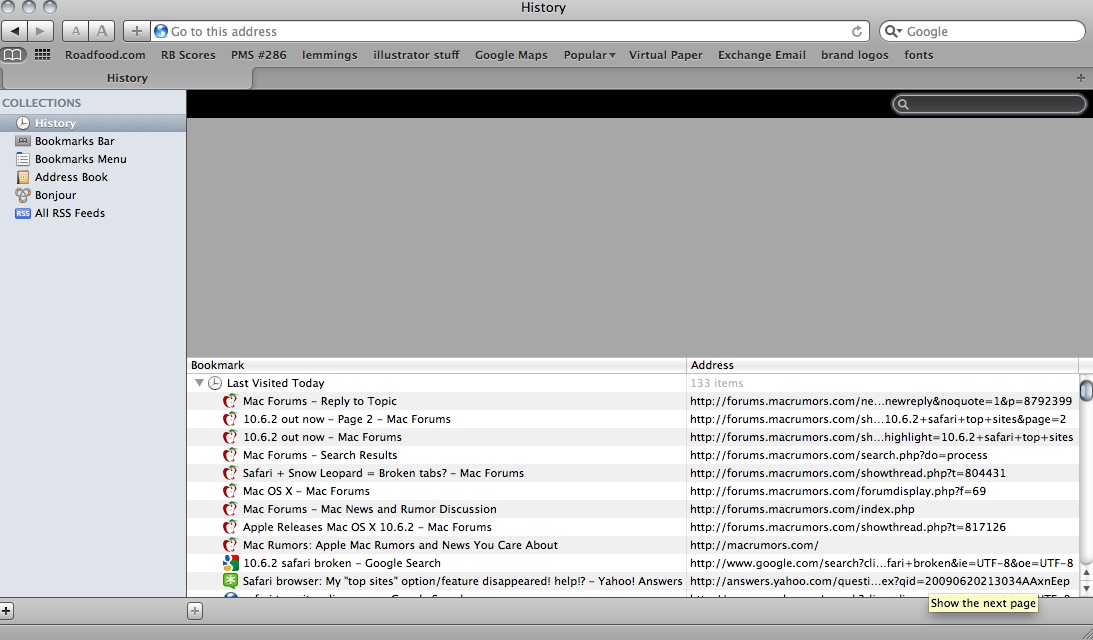Open the Virtual Paper bookmark
Screen dimensions: 1093x640
click(666, 55)
